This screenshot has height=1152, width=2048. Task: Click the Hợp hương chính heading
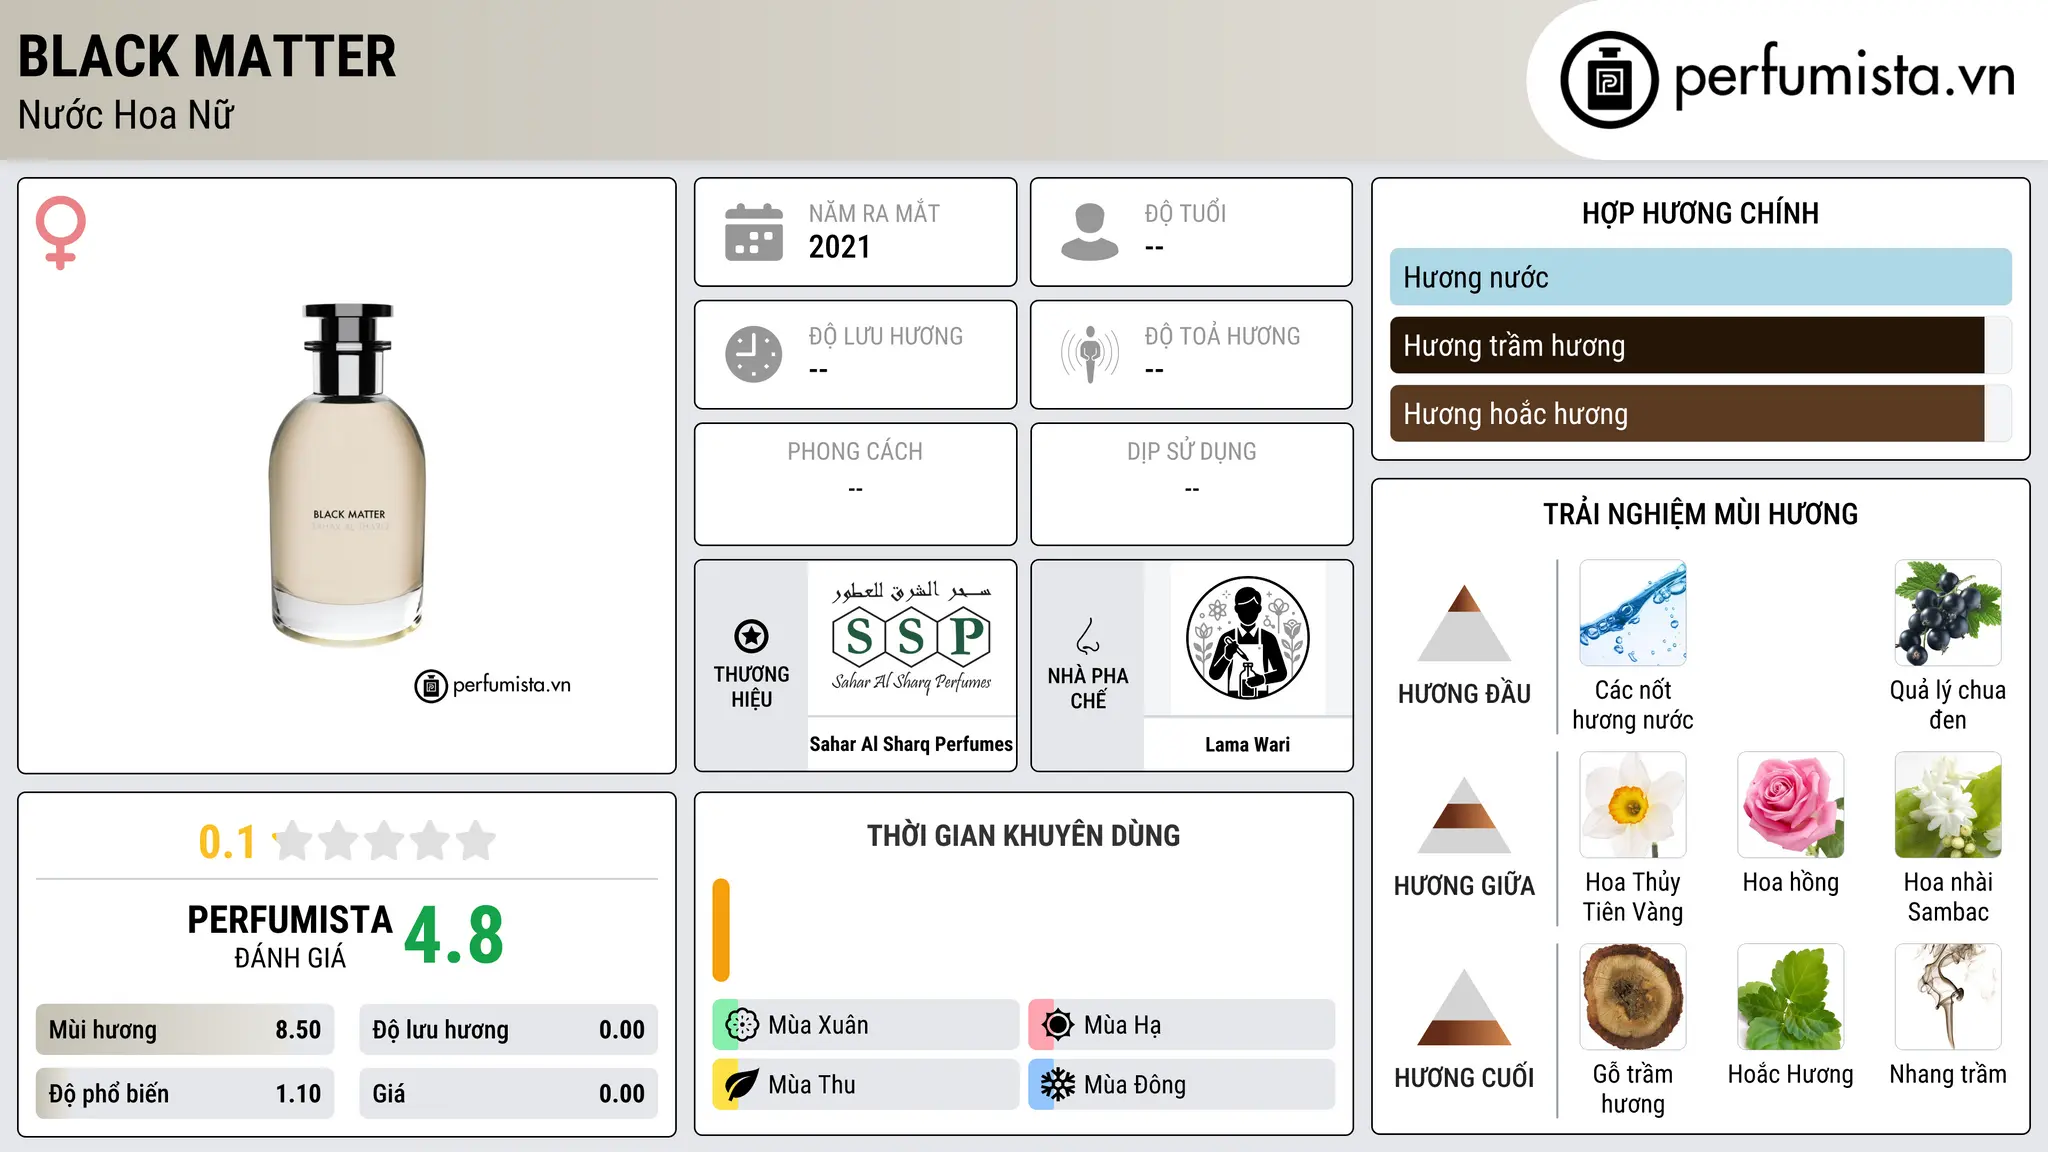coord(1700,213)
